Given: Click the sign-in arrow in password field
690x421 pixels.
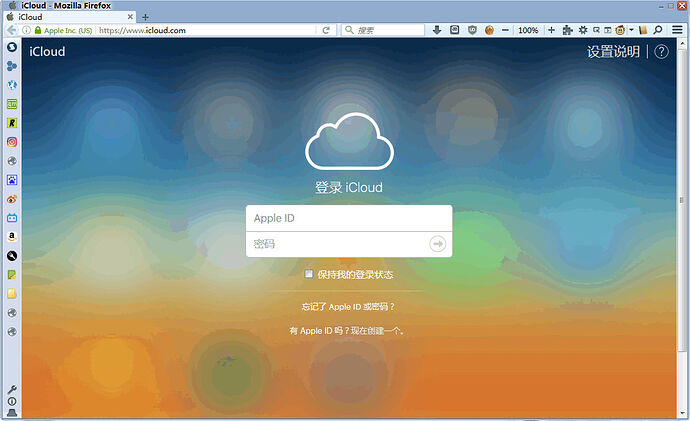Looking at the screenshot, I should click(437, 244).
